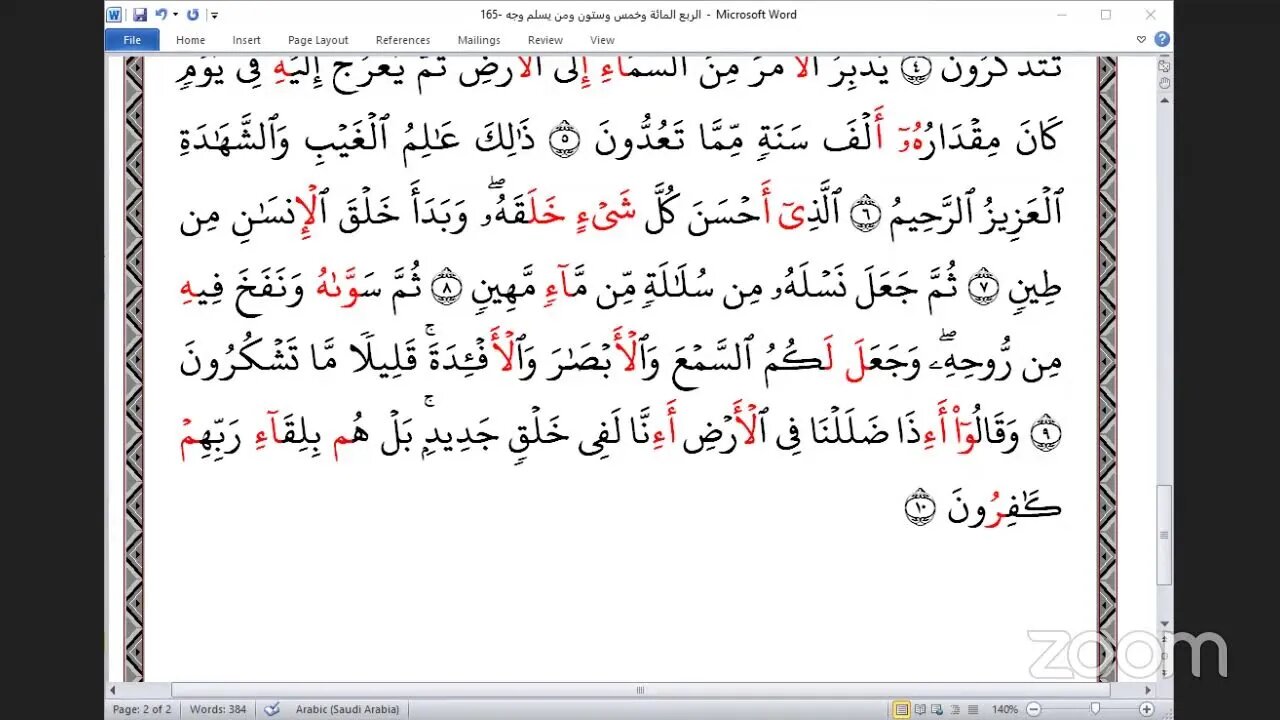The width and height of the screenshot is (1280, 720).
Task: Switch to Full Screen Reading view
Action: tap(920, 709)
